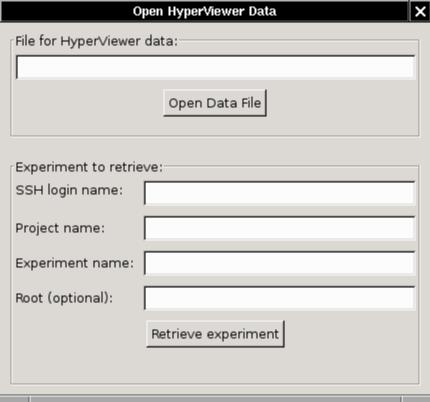This screenshot has width=430, height=402.
Task: Click empty space beside the Open Data File button
Action: click(340, 103)
